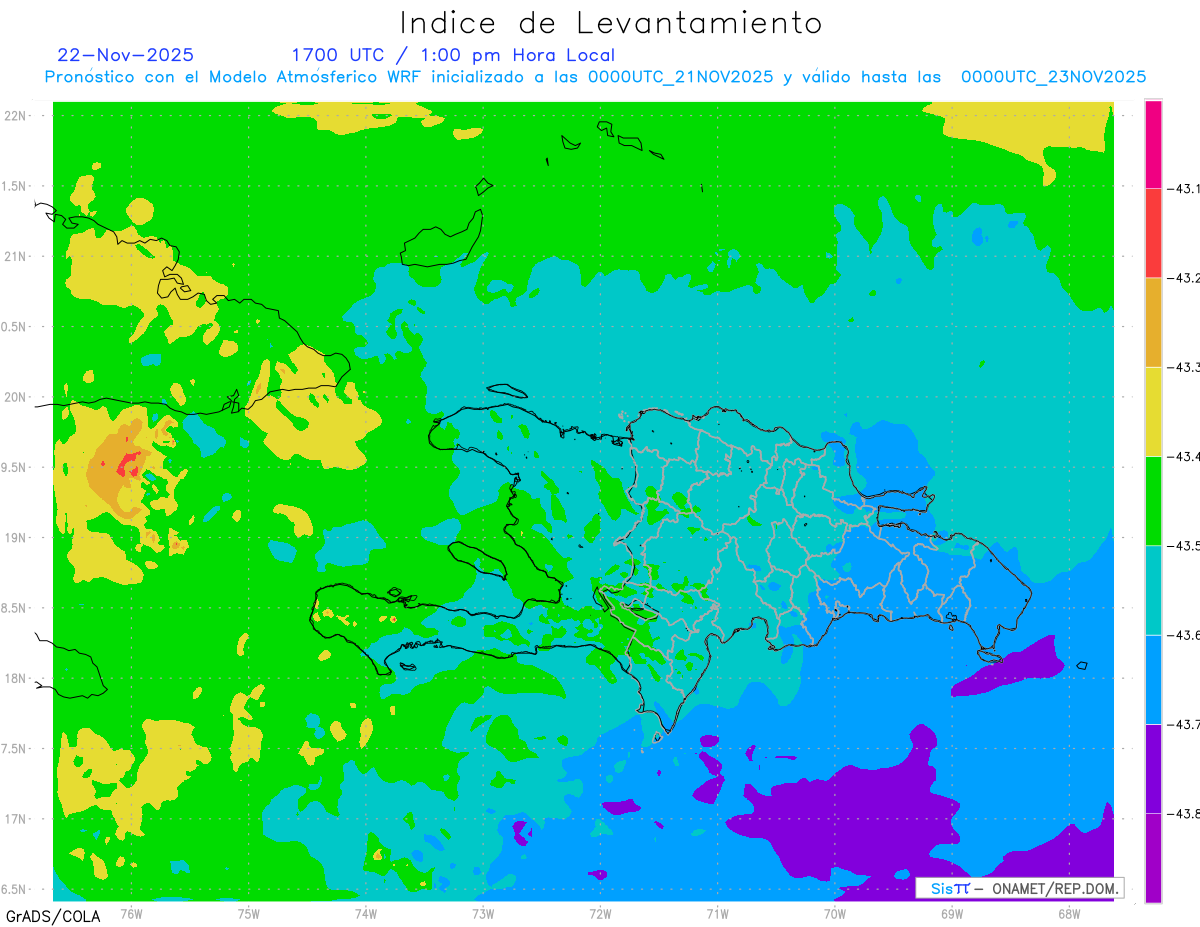Click the "17N" latitude label
Screen dimensions: 1200x927
click(x=17, y=819)
